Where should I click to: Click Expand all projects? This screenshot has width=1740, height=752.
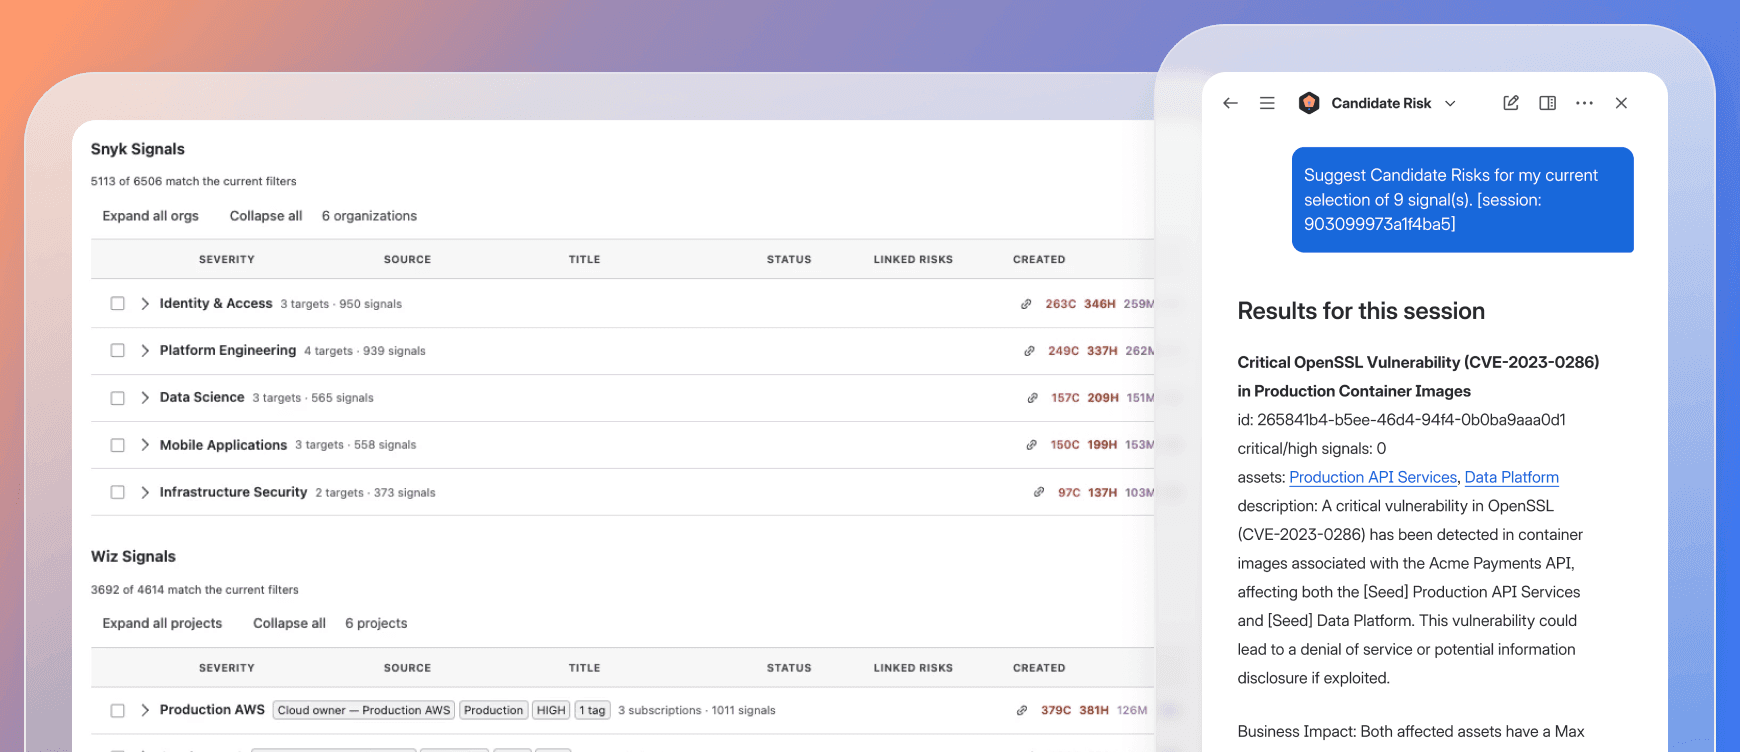(162, 623)
